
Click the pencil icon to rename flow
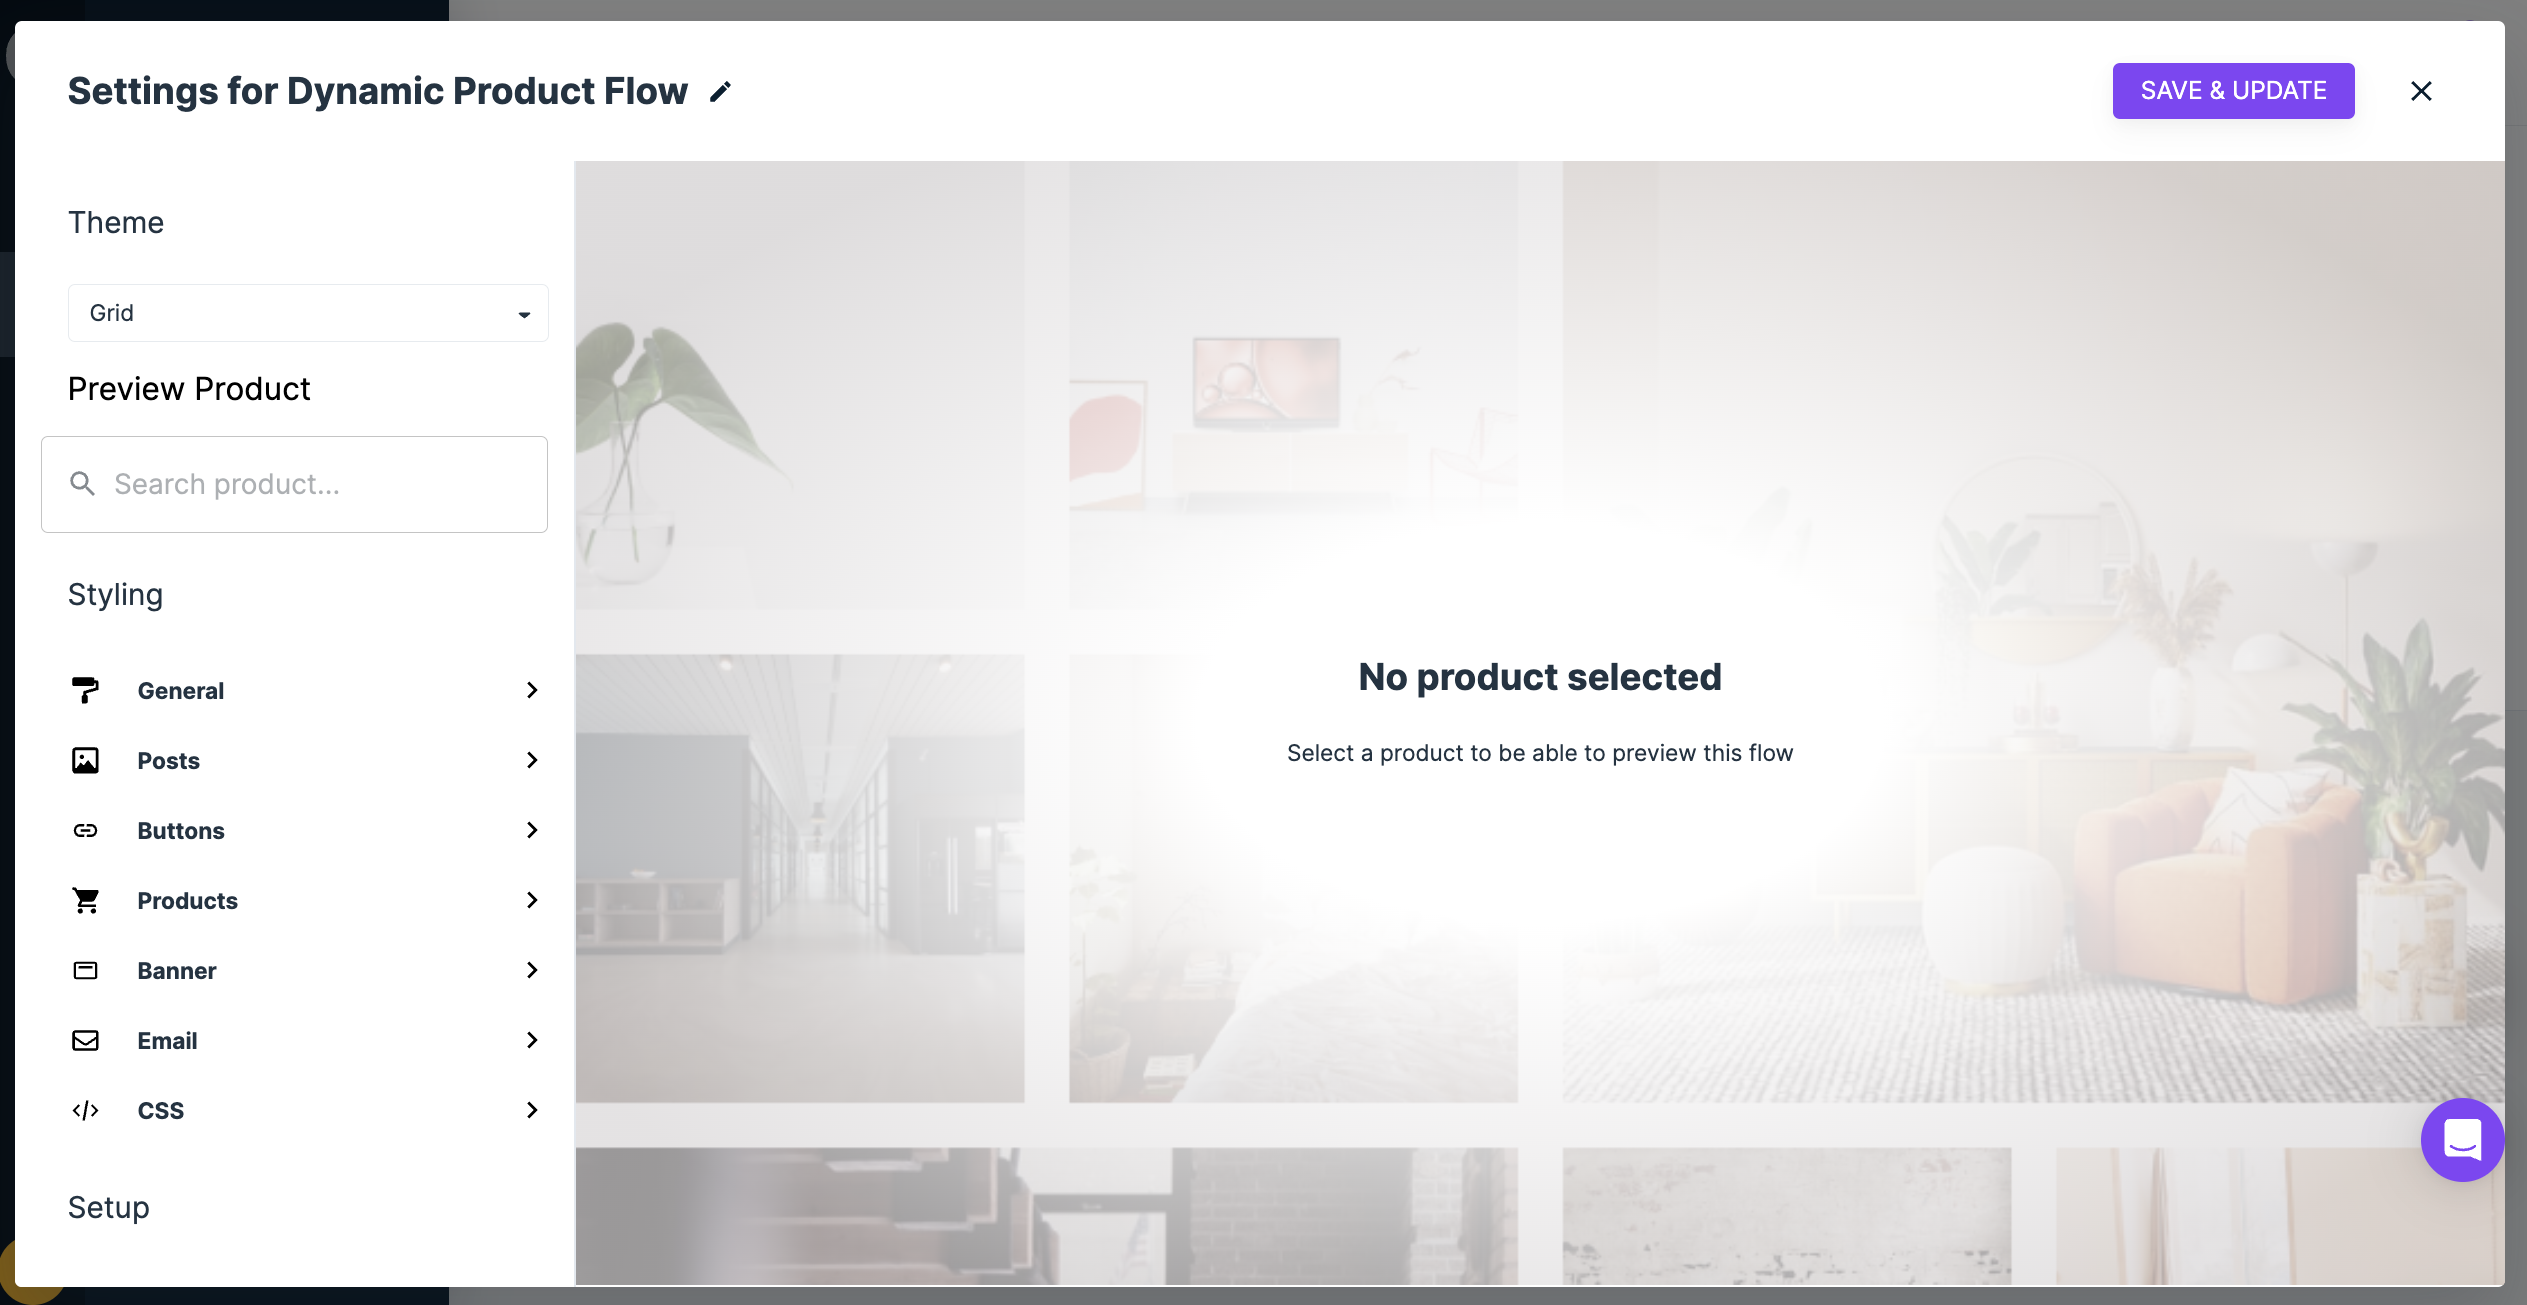[720, 91]
